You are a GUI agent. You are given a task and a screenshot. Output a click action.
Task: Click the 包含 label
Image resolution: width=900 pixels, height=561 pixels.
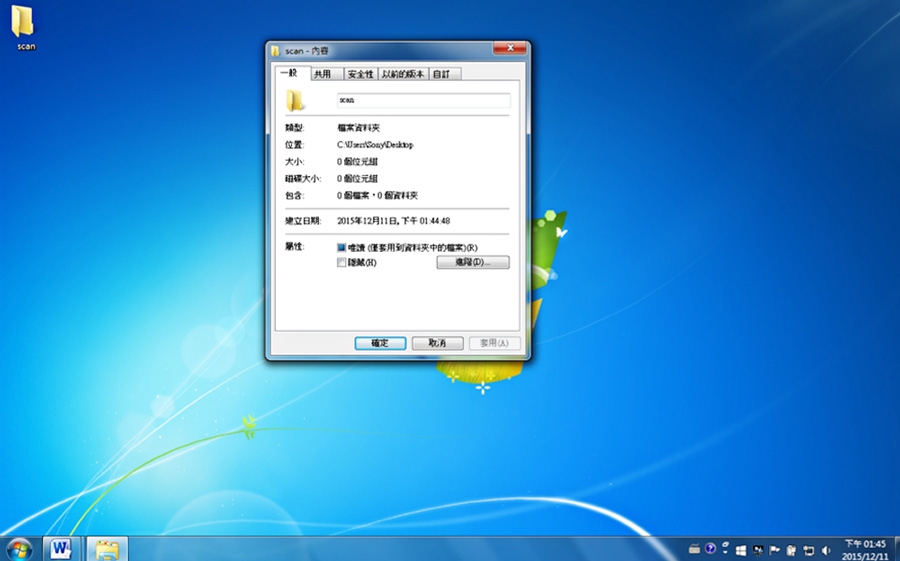[294, 195]
